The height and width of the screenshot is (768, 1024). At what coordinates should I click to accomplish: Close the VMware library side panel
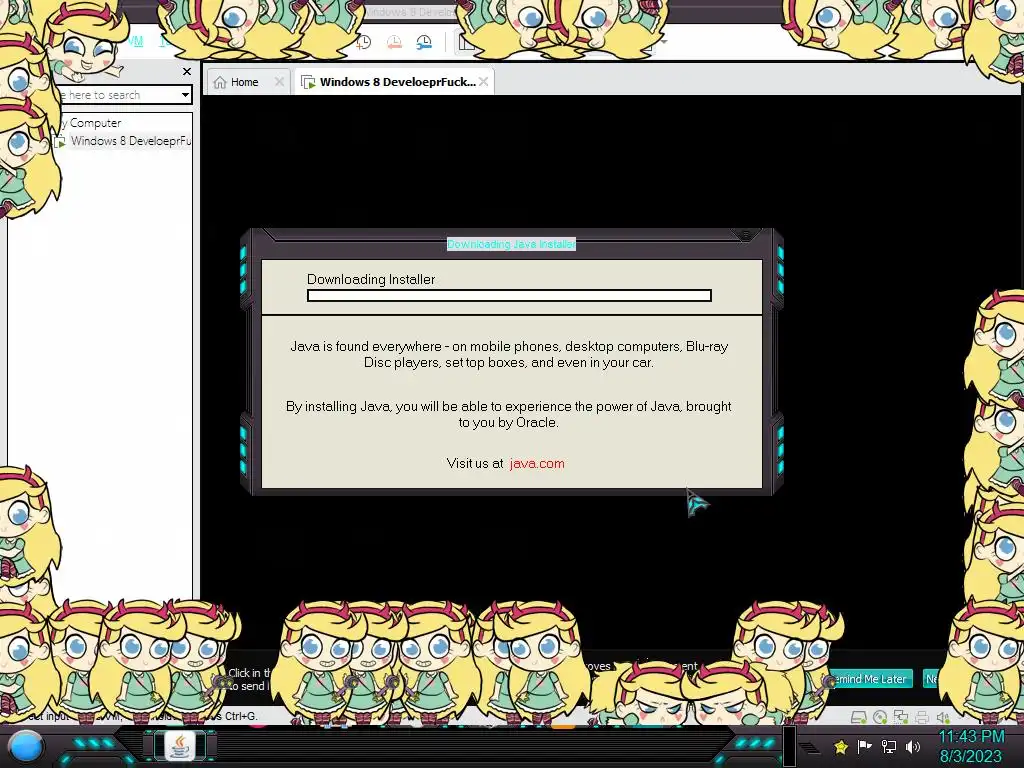tap(187, 71)
